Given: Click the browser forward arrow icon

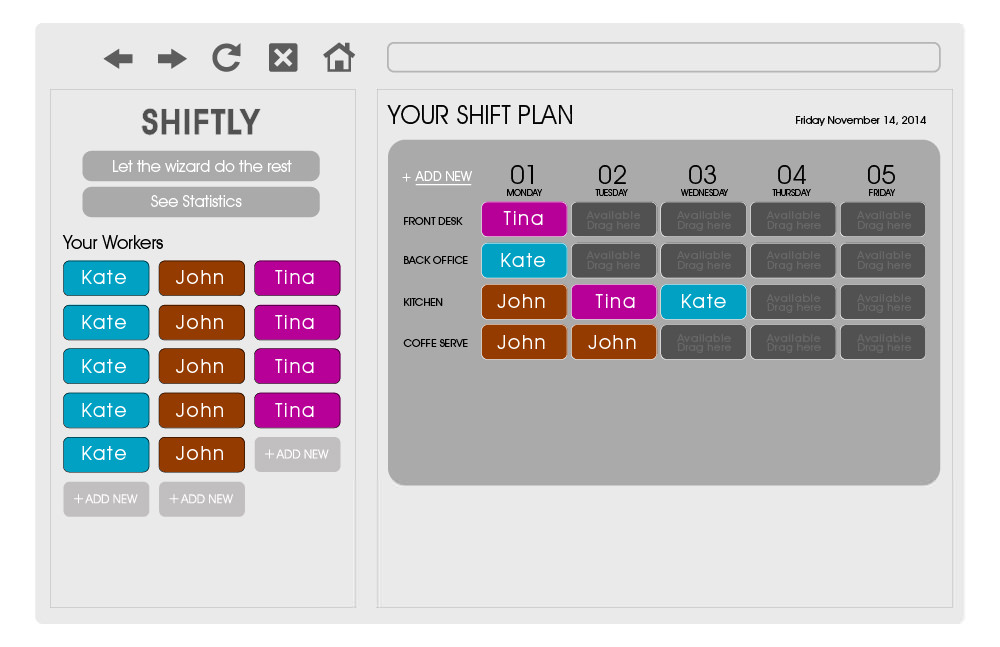Looking at the screenshot, I should click(172, 59).
